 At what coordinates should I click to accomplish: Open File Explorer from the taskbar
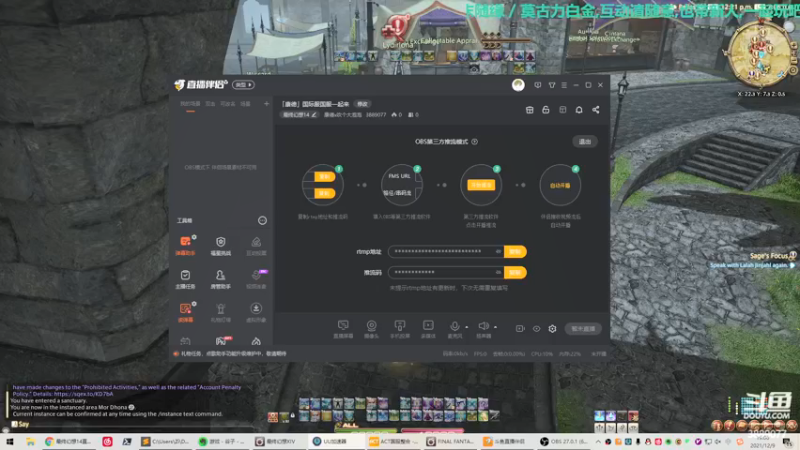click(30, 442)
